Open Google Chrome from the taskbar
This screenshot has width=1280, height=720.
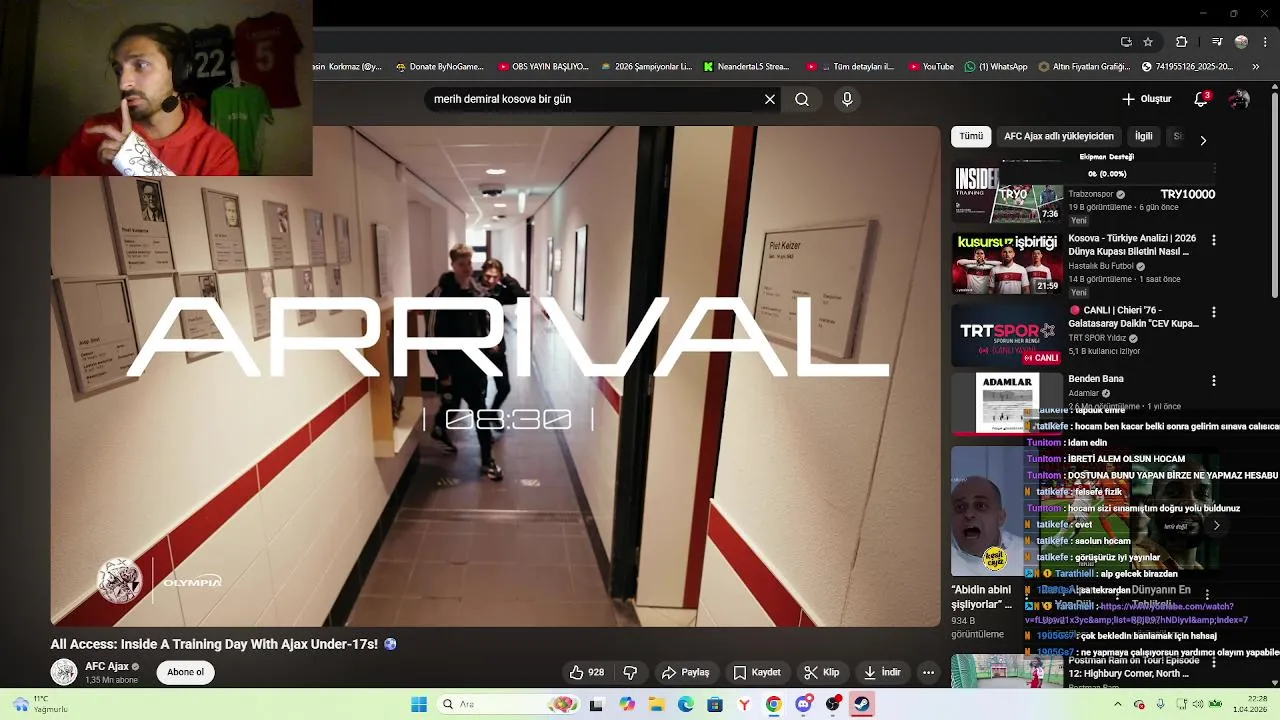[774, 704]
